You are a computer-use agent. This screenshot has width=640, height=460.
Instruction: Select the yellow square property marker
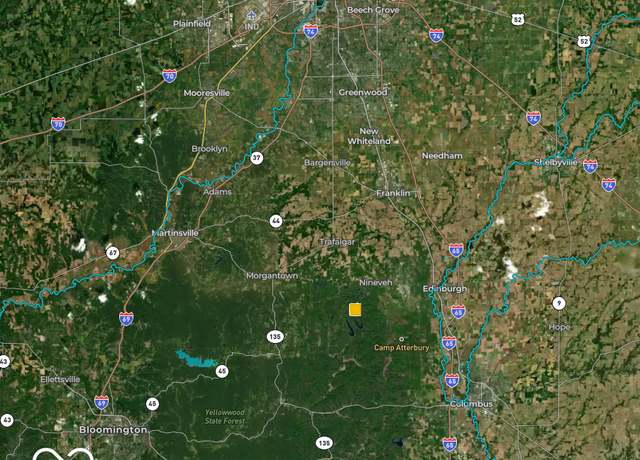[355, 310]
